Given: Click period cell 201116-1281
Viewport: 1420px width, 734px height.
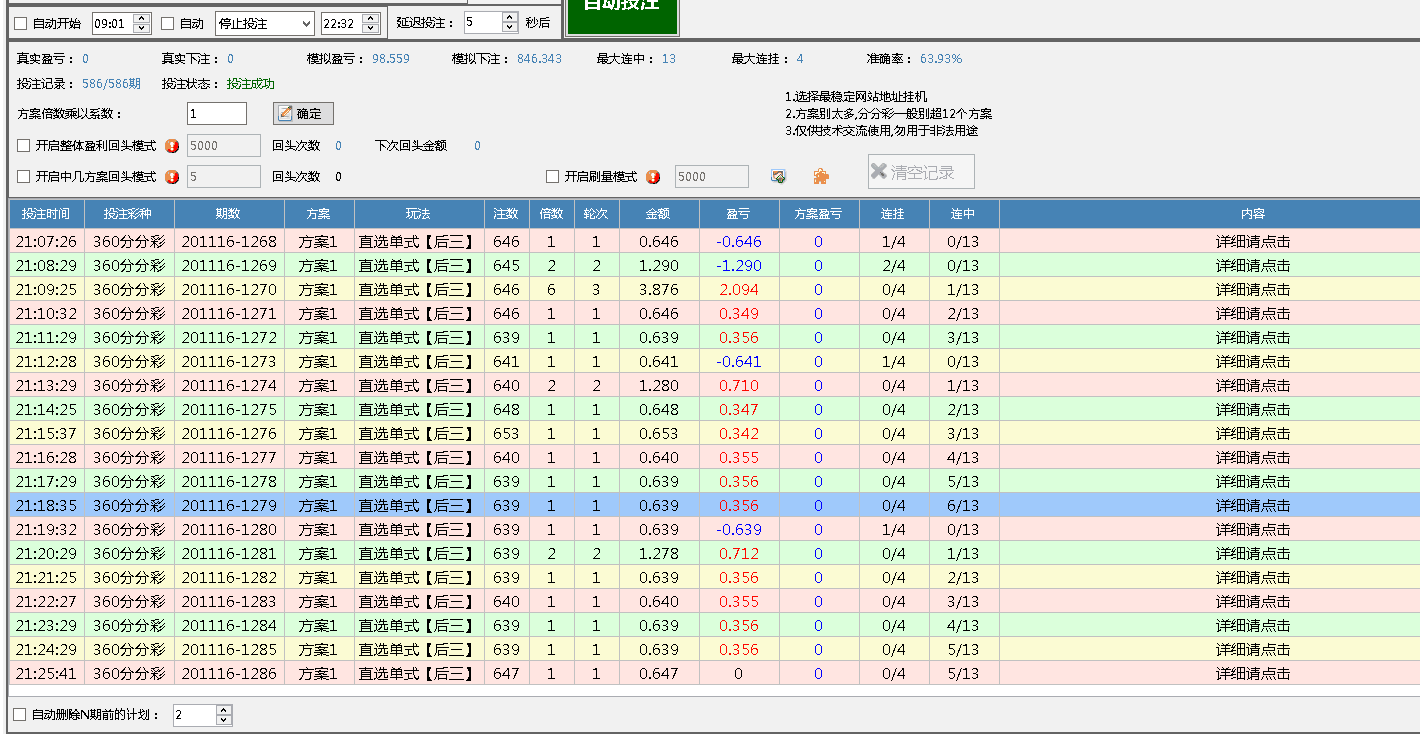Looking at the screenshot, I should (x=229, y=554).
